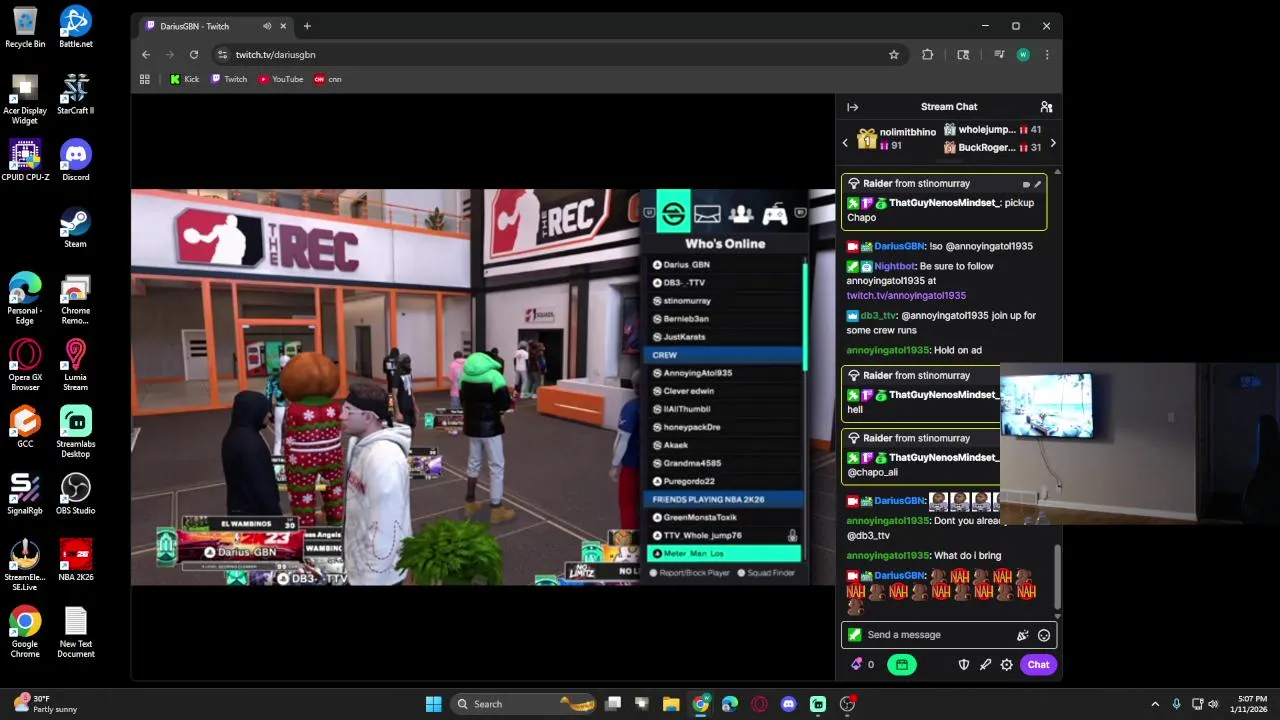
Task: Show previous gift leaderboard entries
Action: pyautogui.click(x=845, y=143)
